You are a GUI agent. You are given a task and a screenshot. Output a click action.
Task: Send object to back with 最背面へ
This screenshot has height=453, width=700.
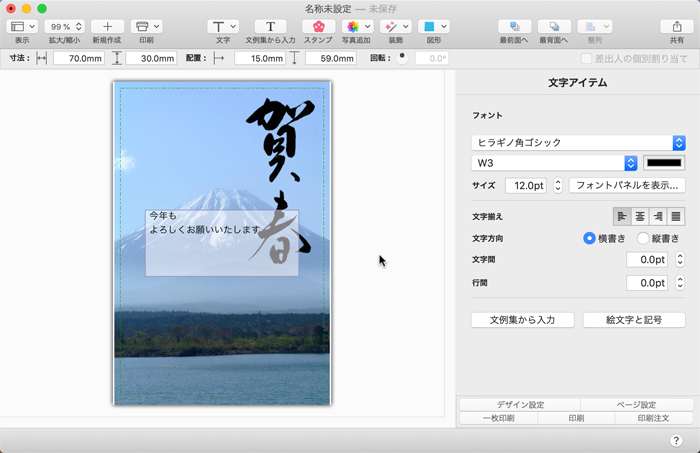pos(553,26)
